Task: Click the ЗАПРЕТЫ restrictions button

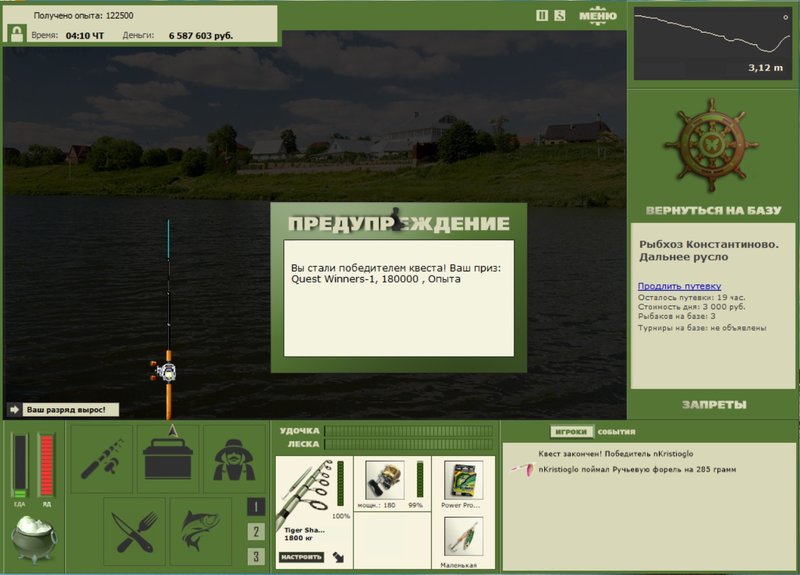Action: click(x=714, y=405)
